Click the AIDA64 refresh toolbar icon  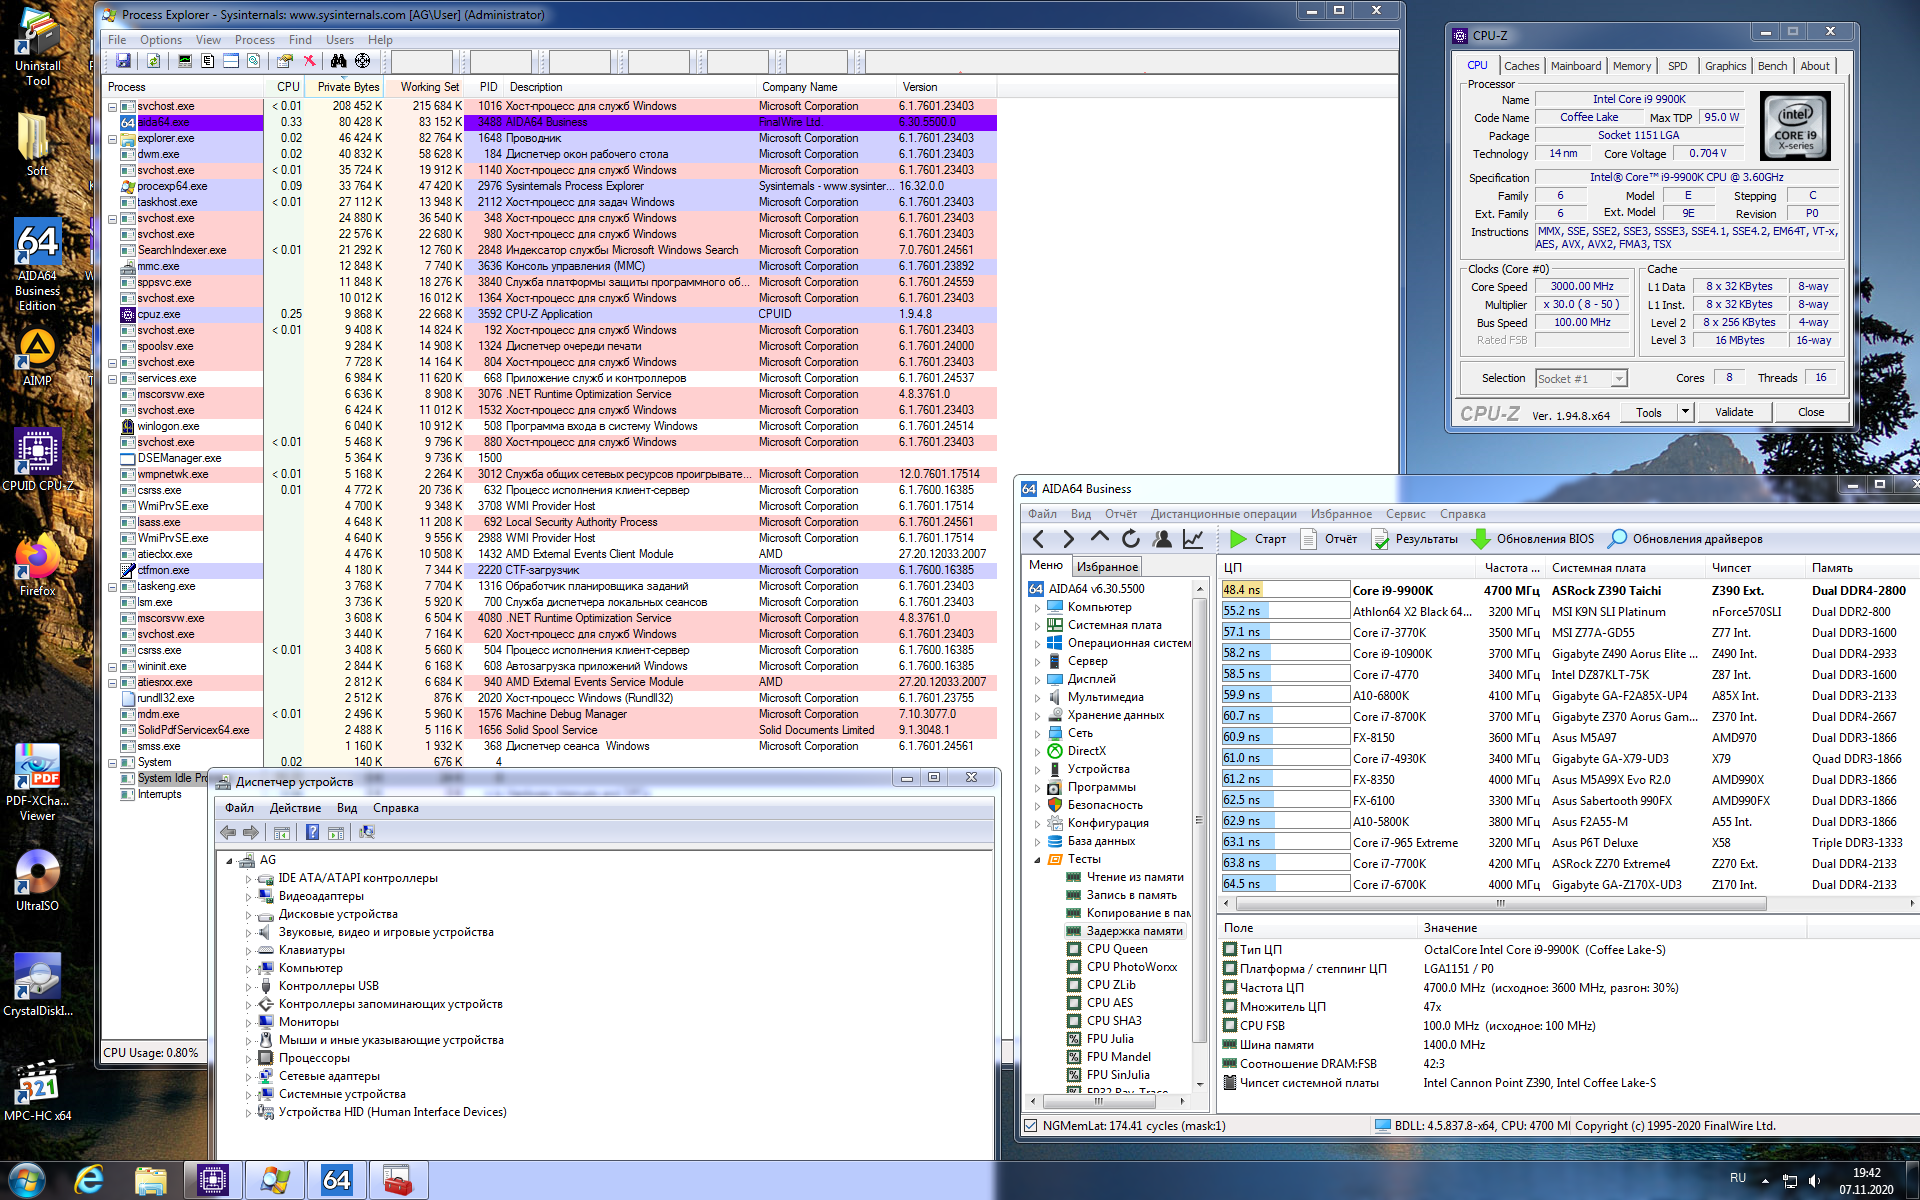1130,539
